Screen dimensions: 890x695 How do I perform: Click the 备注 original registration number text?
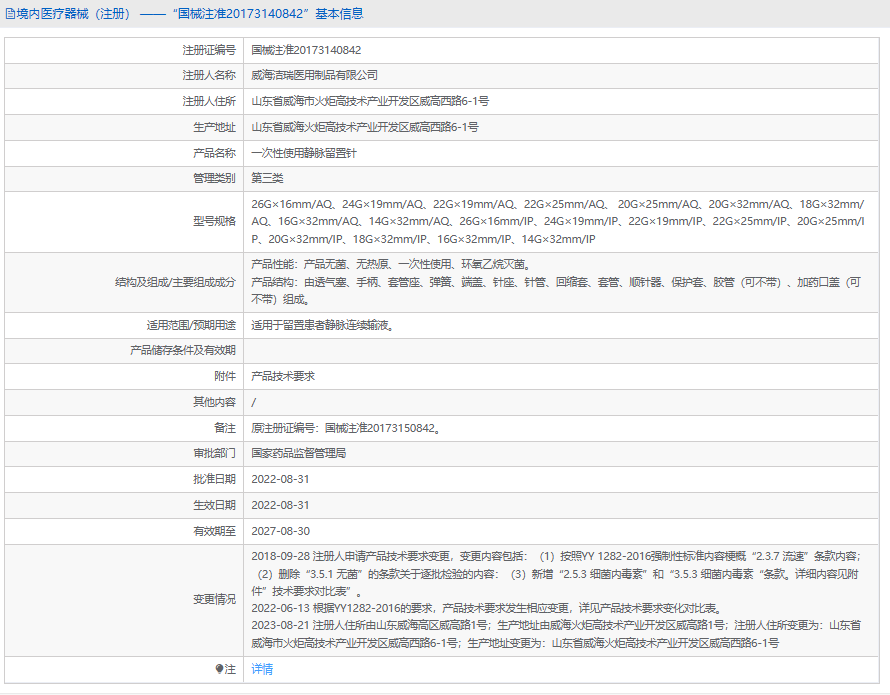pos(345,428)
